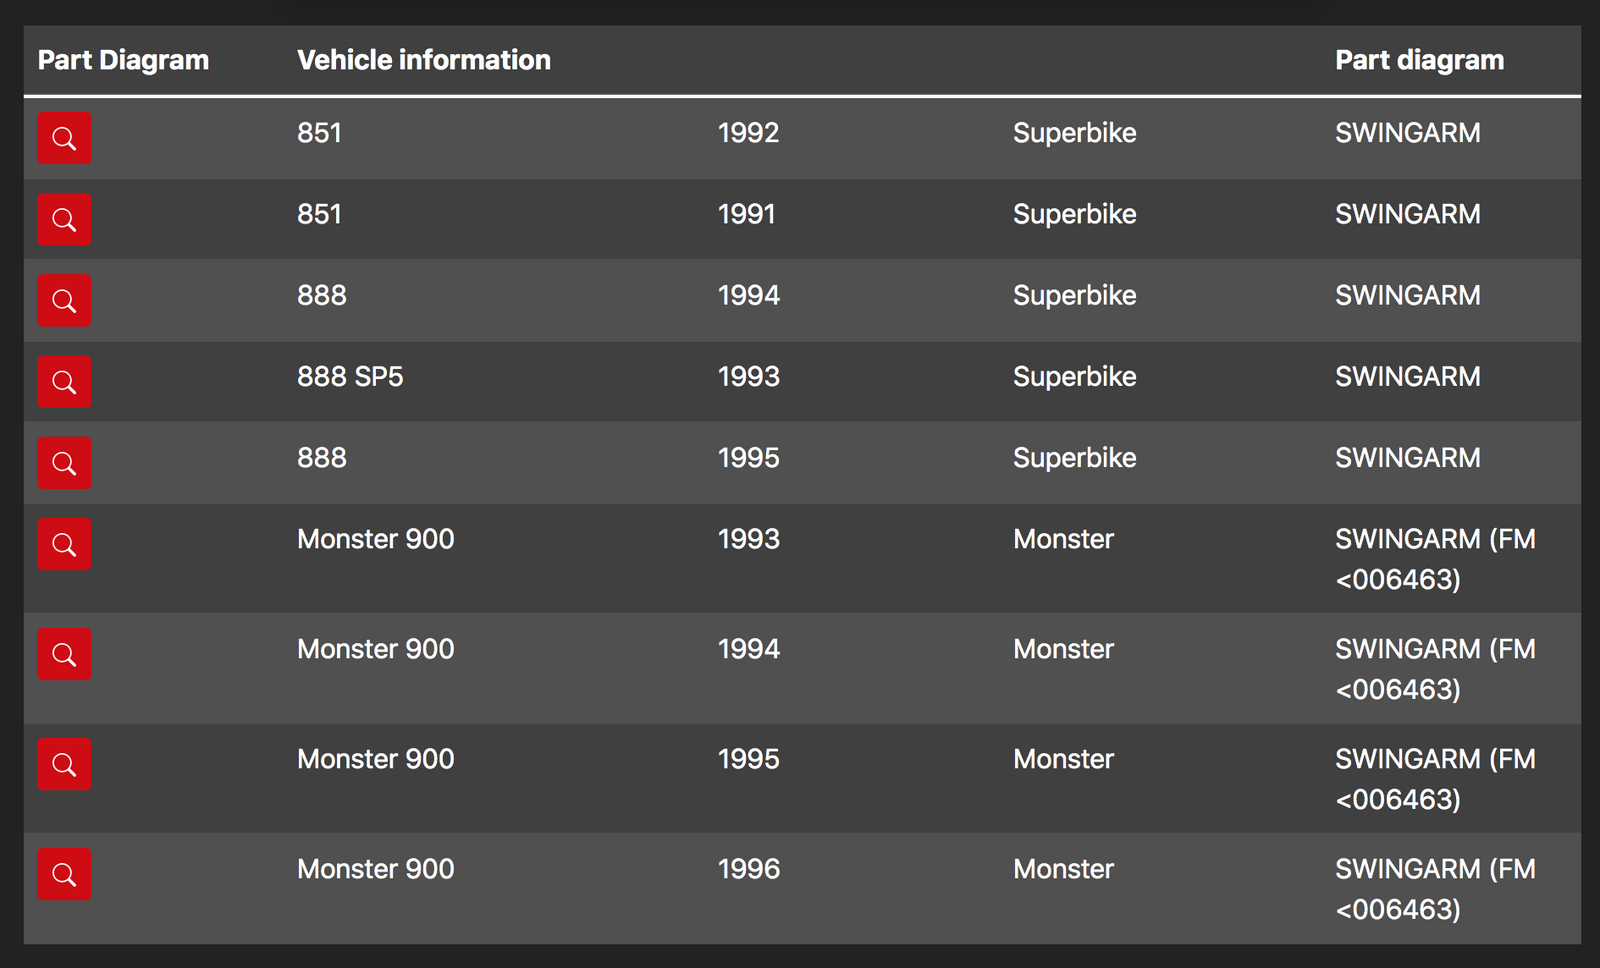This screenshot has height=968, width=1600.
Task: Click search icon for 888 1995 row
Action: click(64, 463)
